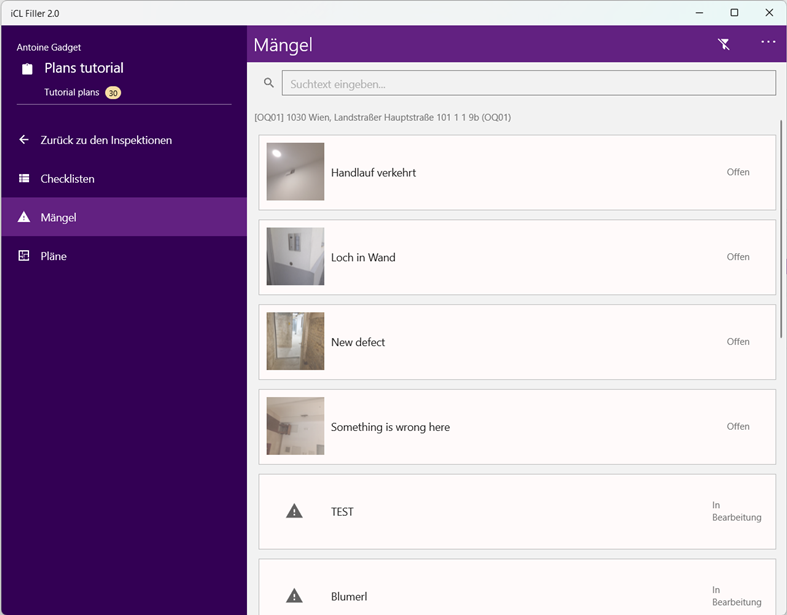Click the Mängel page heading
Image resolution: width=787 pixels, height=615 pixels.
pos(283,45)
